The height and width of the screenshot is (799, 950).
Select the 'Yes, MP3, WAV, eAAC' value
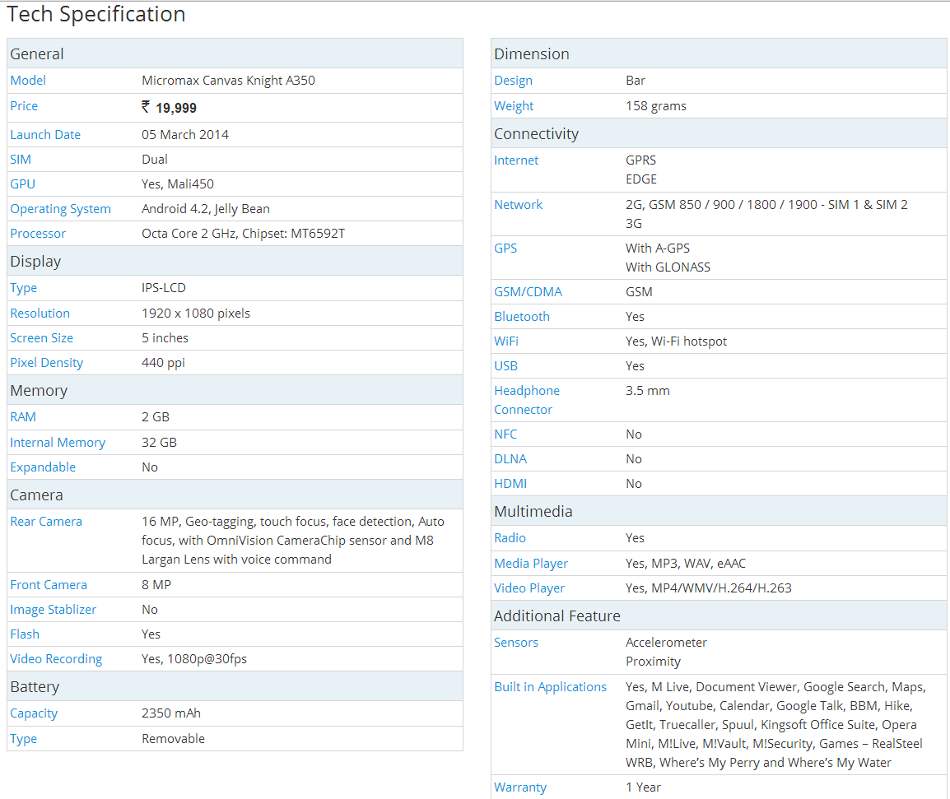(x=686, y=564)
